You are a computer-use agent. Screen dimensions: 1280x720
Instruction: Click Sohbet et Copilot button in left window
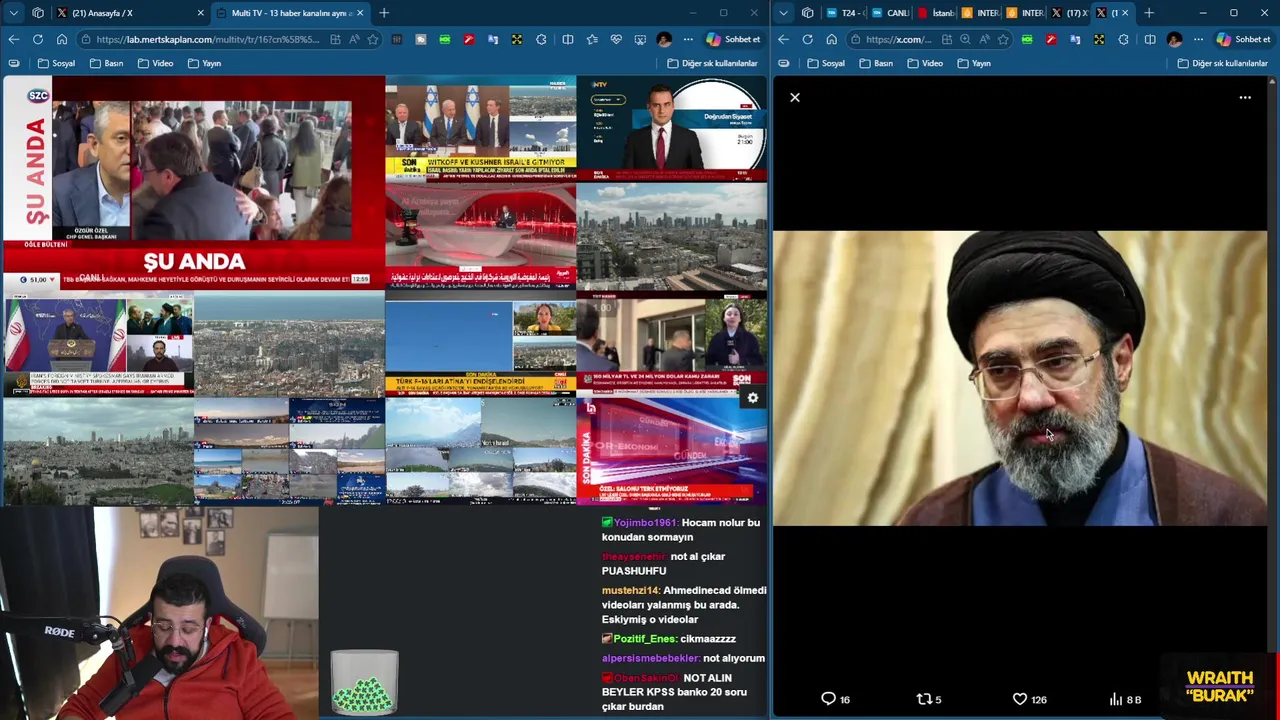point(734,39)
